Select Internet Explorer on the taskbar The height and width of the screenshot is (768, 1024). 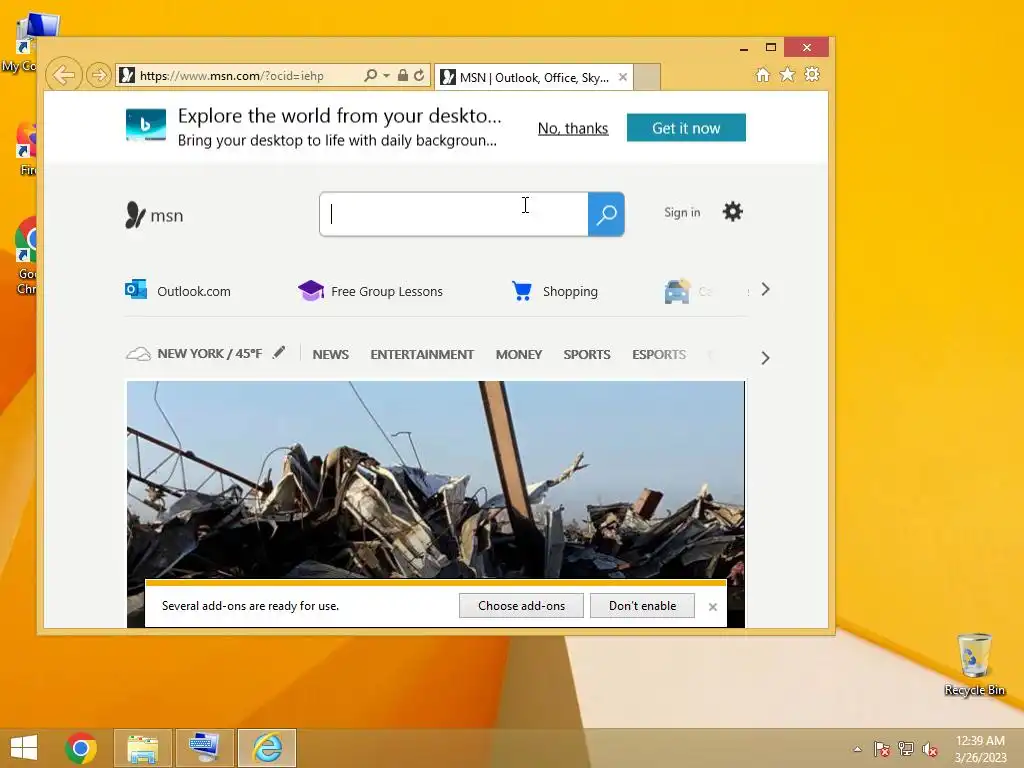coord(267,748)
